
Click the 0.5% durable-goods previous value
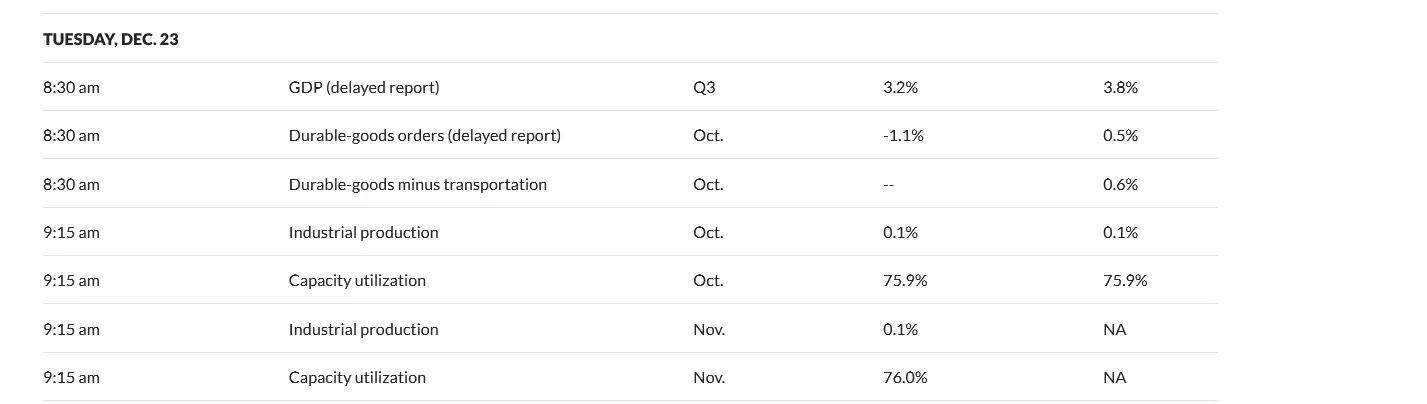pyautogui.click(x=1120, y=135)
